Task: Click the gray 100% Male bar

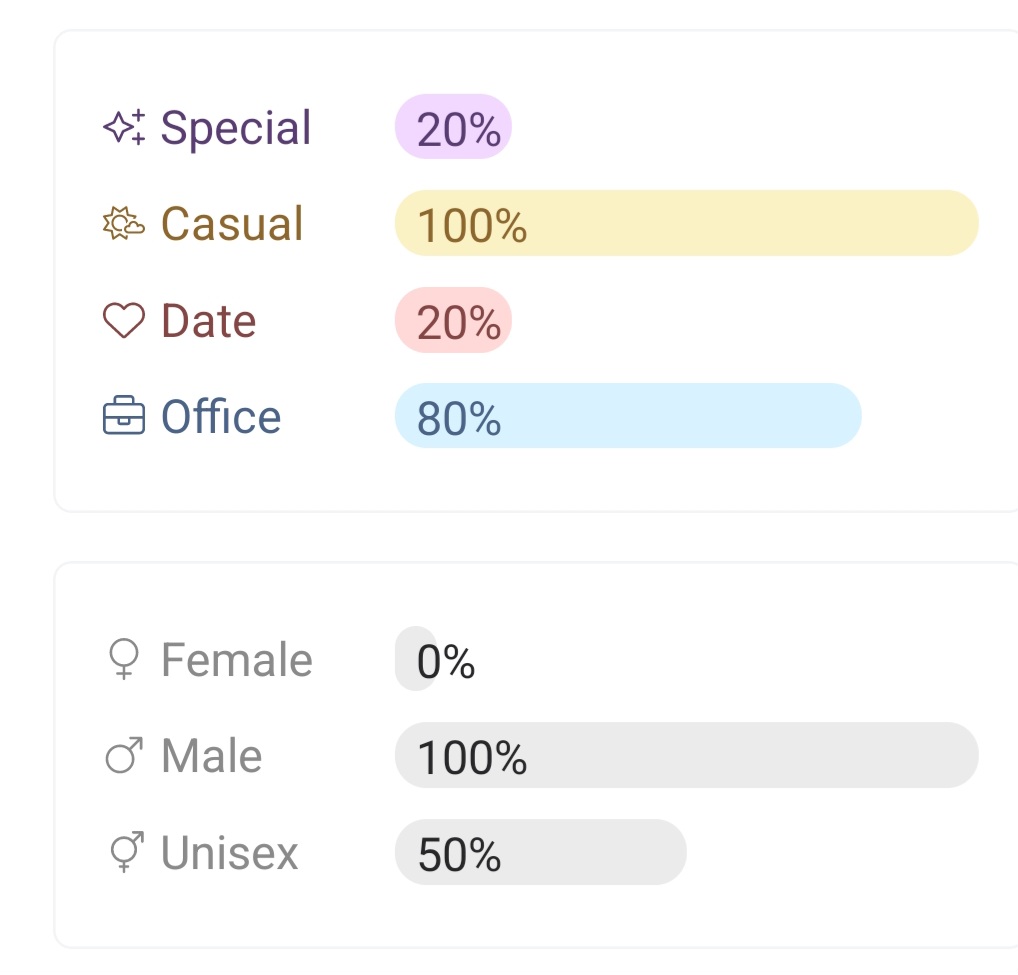Action: pos(686,755)
